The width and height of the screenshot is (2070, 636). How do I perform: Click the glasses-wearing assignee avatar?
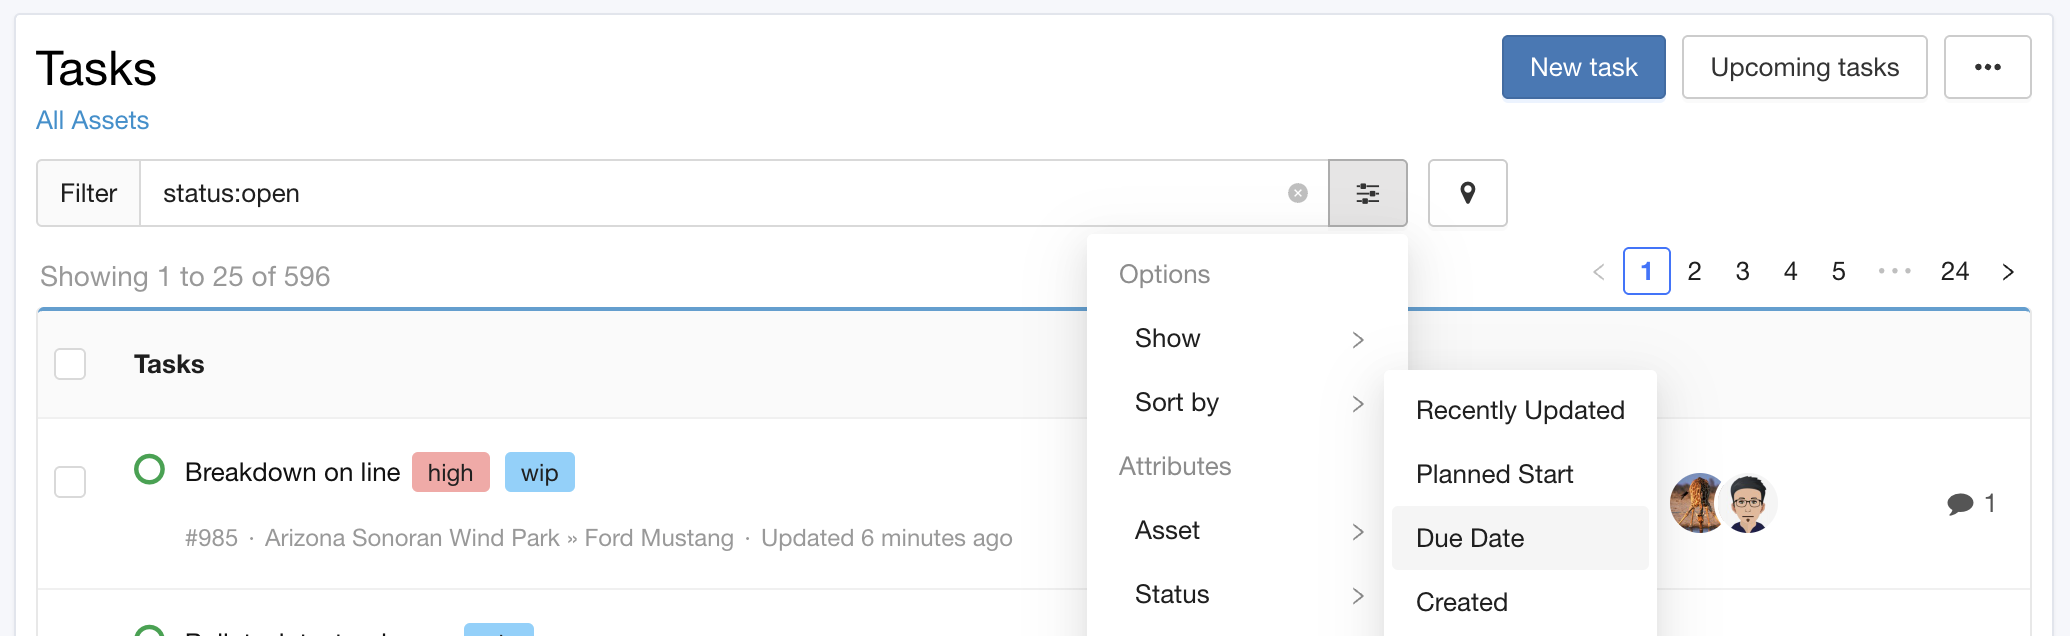(1748, 503)
